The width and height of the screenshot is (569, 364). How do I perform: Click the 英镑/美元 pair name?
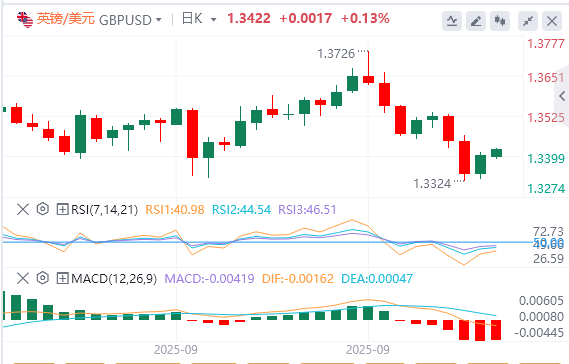[x=66, y=19]
